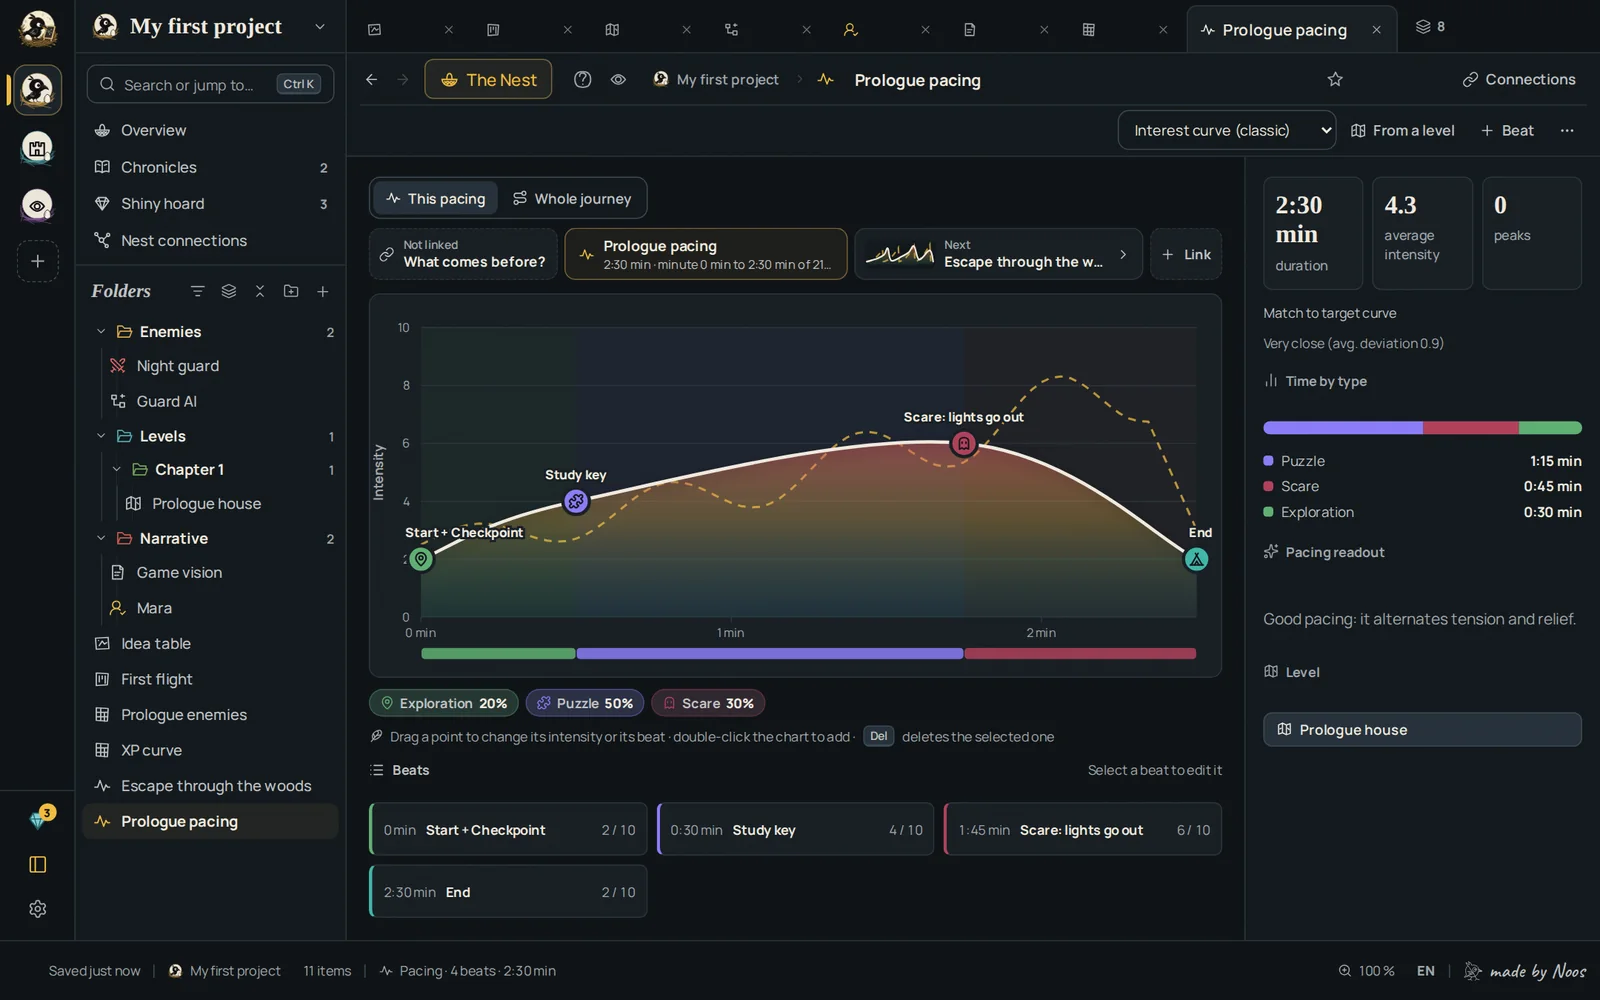Screen dimensions: 1600x1000
Task: Click the sort icon in Folders header
Action: (197, 291)
